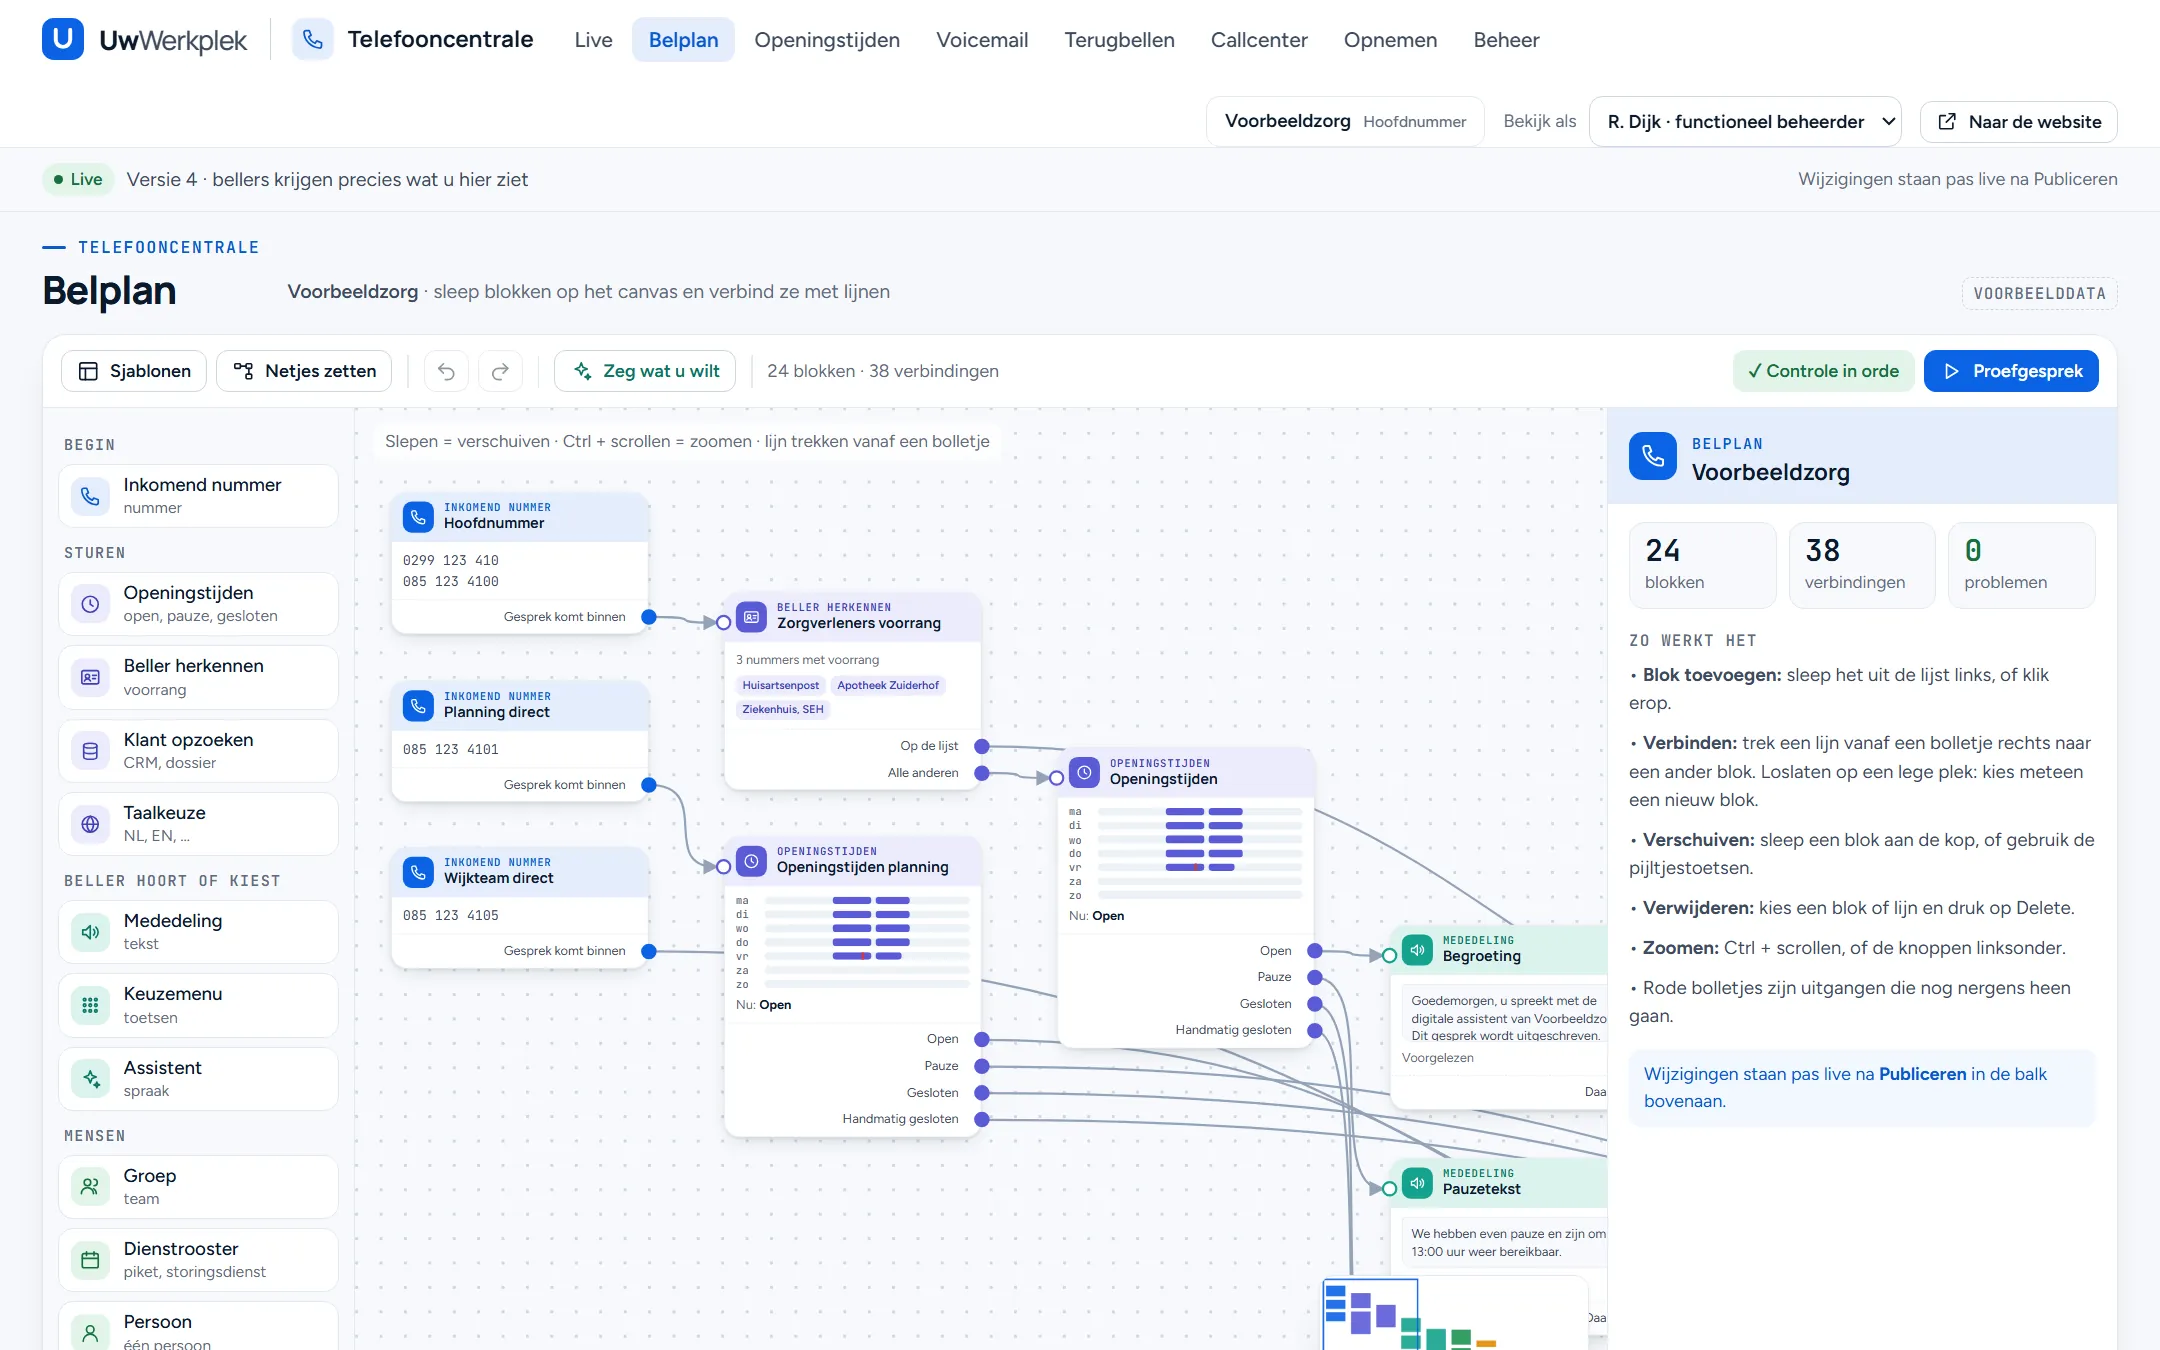Click the UwWerkplek logo icon
Viewport: 2160px width, 1350px height.
click(x=62, y=40)
